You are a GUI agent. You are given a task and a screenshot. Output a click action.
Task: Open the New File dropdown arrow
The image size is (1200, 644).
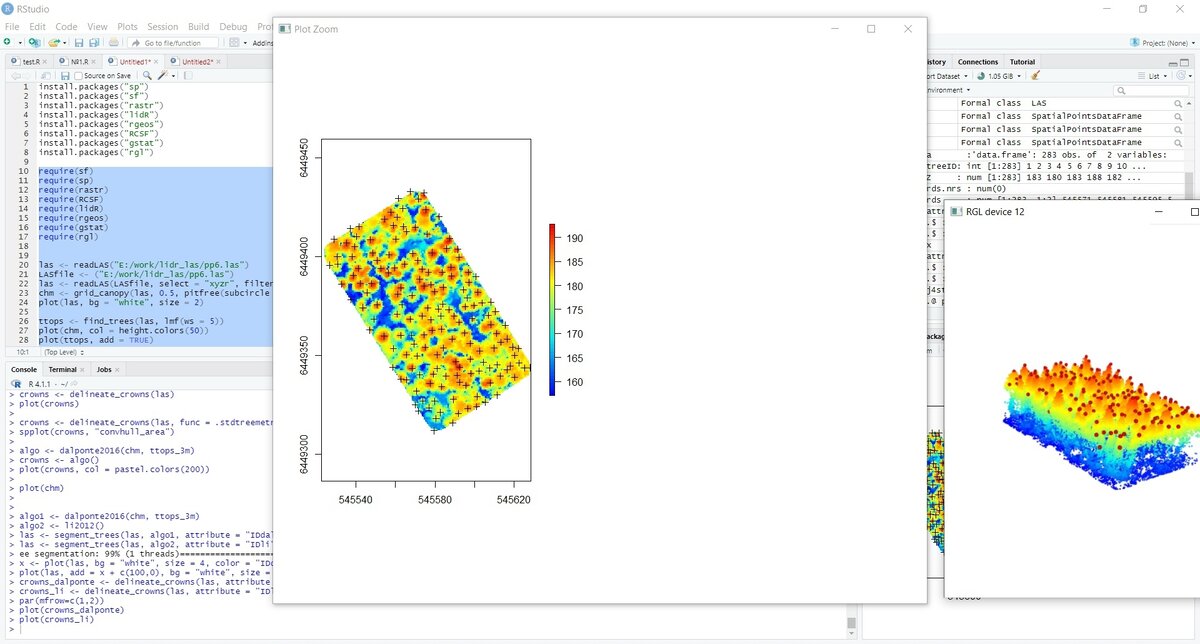(18, 43)
